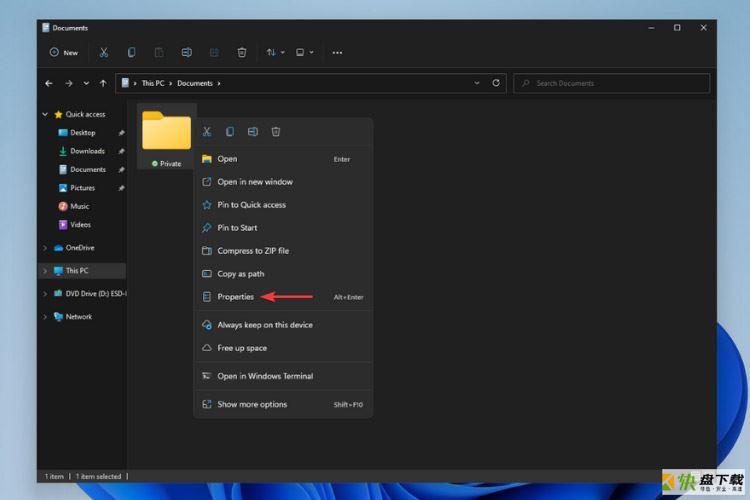Image resolution: width=750 pixels, height=500 pixels.
Task: Click Documents in the address breadcrumb
Action: pyautogui.click(x=195, y=83)
